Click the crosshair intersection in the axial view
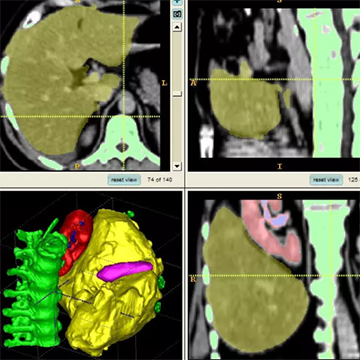The image size is (360, 360). tap(123, 117)
